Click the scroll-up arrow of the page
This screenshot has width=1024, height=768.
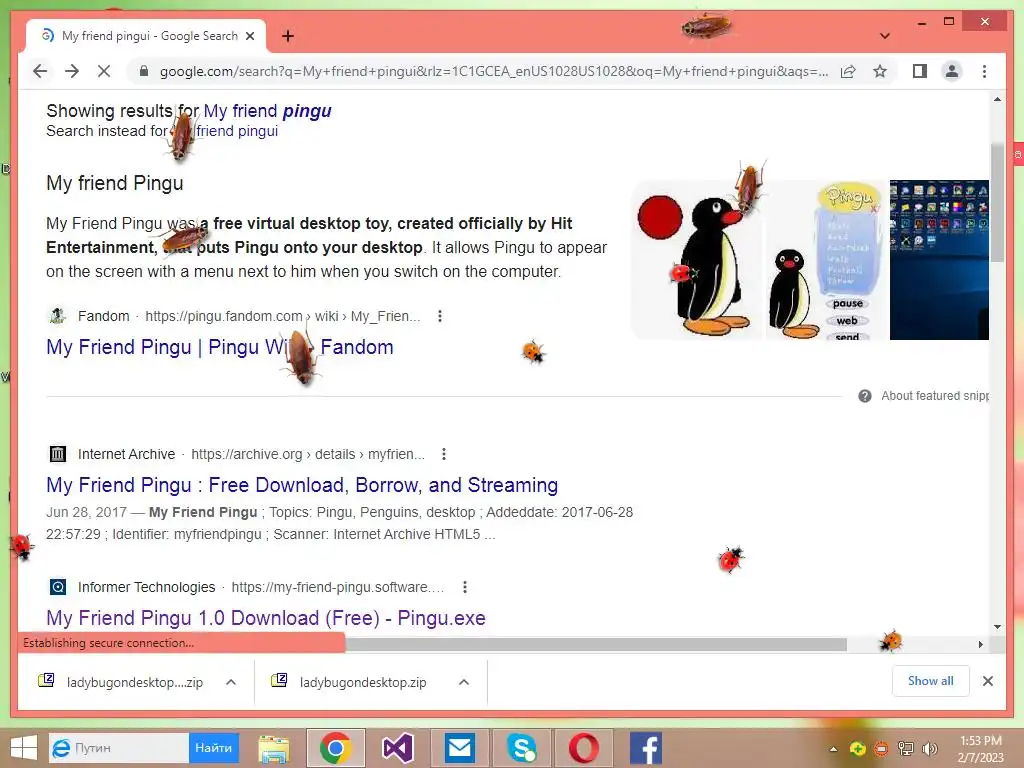click(997, 99)
